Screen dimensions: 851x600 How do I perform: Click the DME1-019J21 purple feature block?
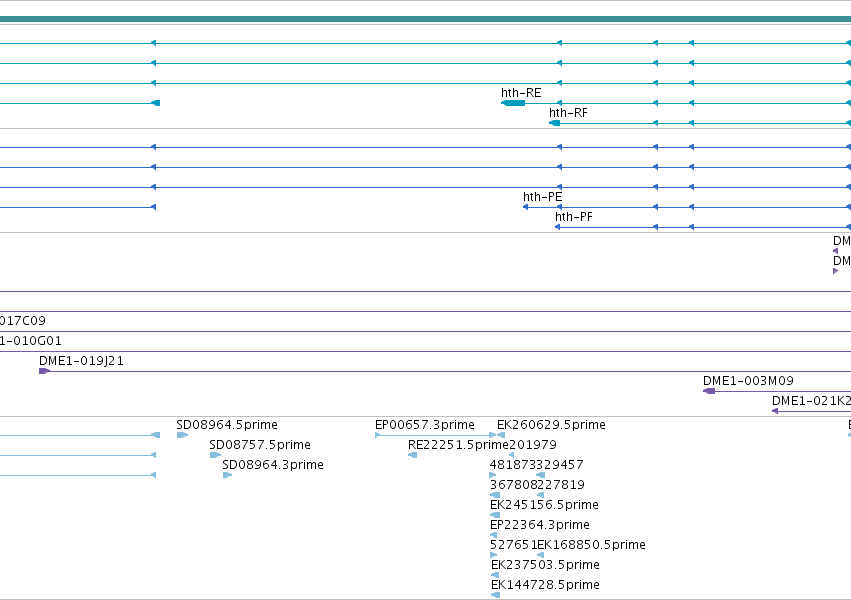click(x=45, y=371)
